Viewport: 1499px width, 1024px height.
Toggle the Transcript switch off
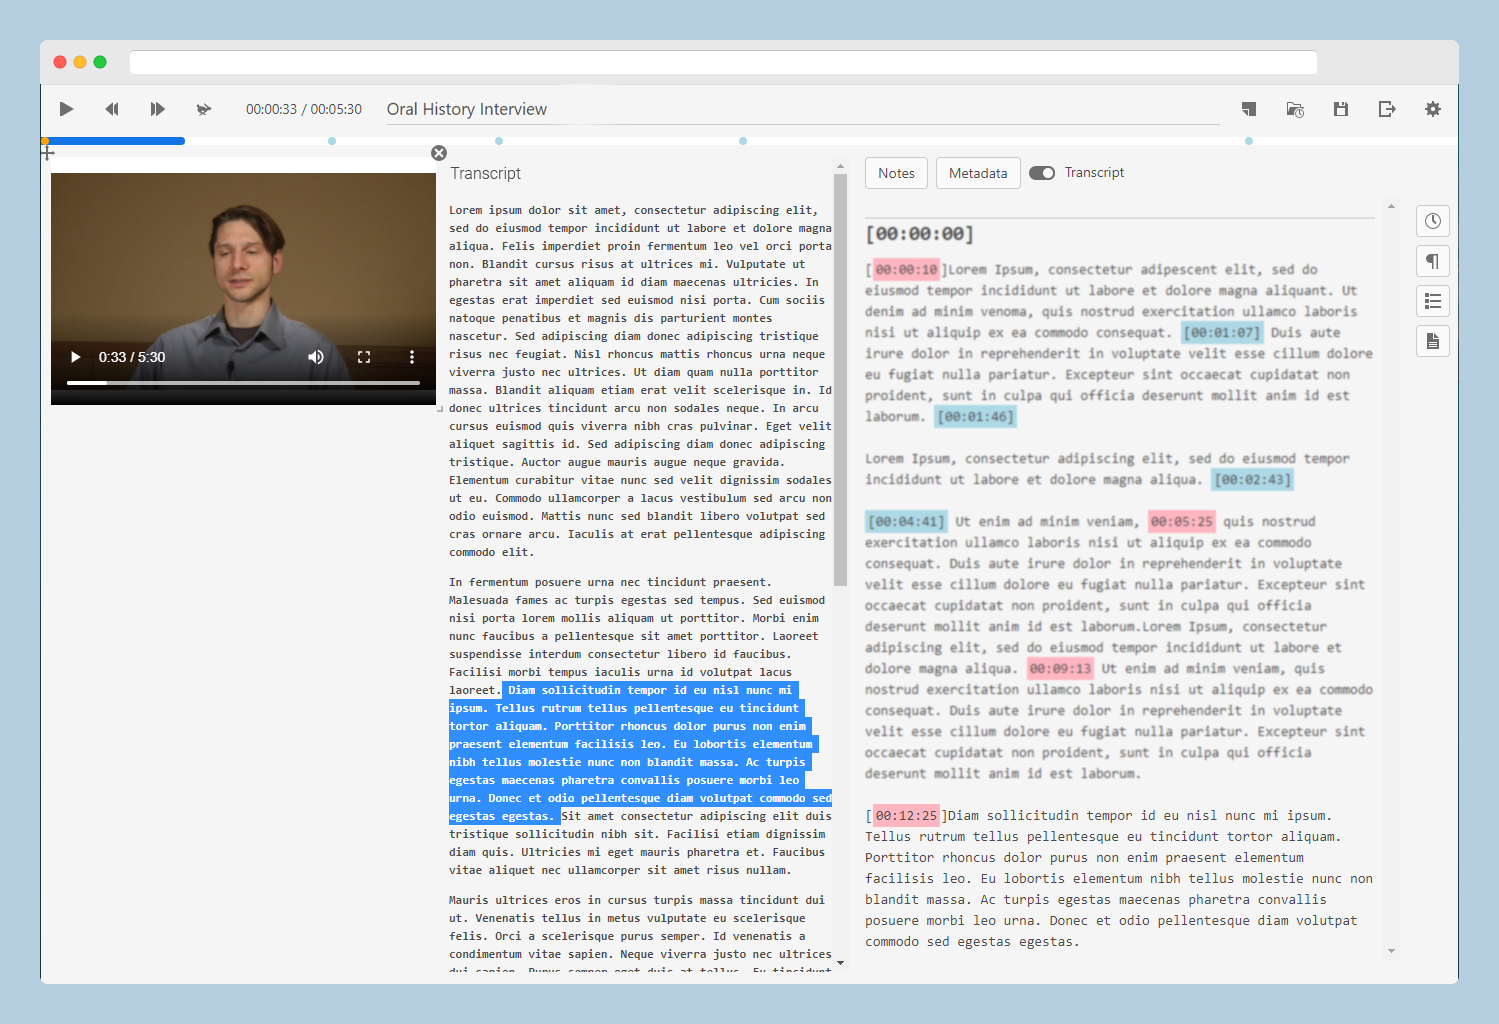point(1042,173)
